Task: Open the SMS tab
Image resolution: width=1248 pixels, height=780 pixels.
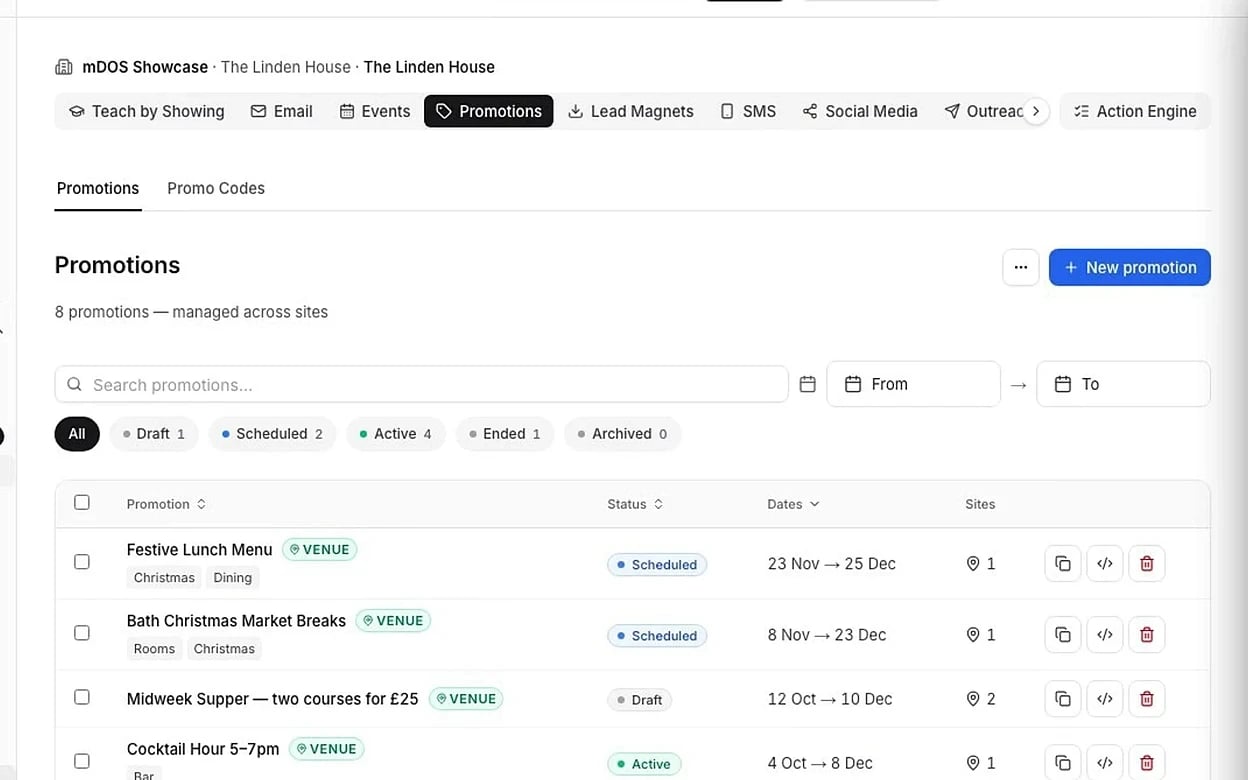Action: click(749, 111)
